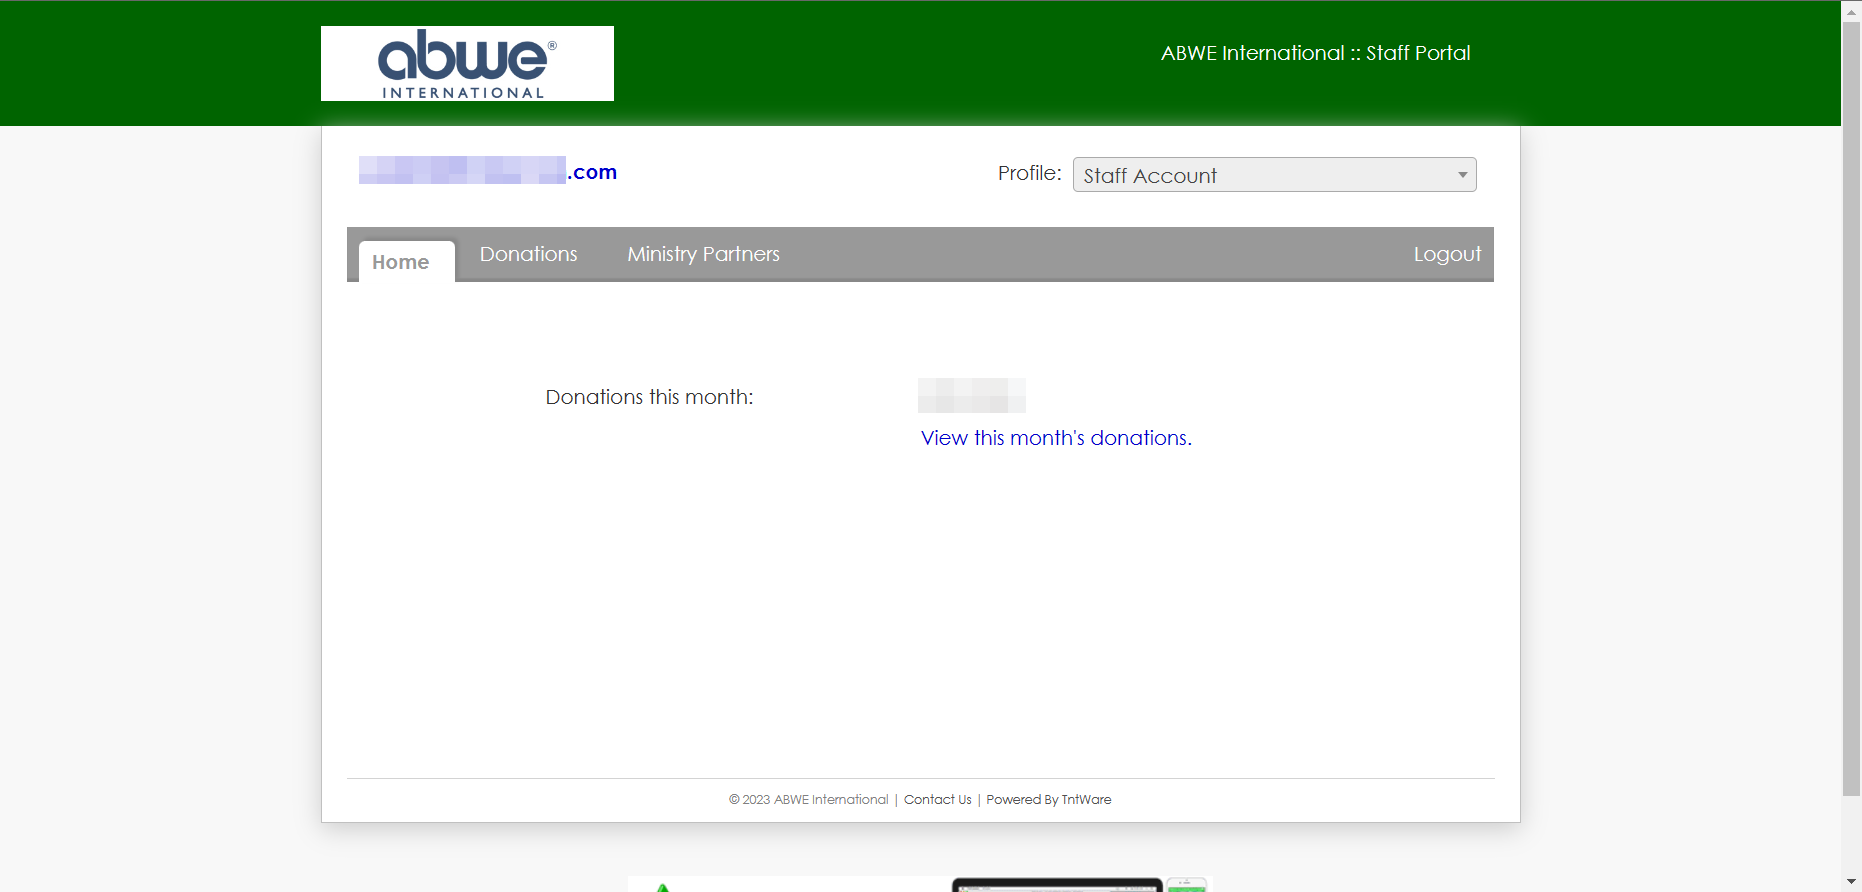Click the page scrollbar up arrow

[x=1851, y=10]
